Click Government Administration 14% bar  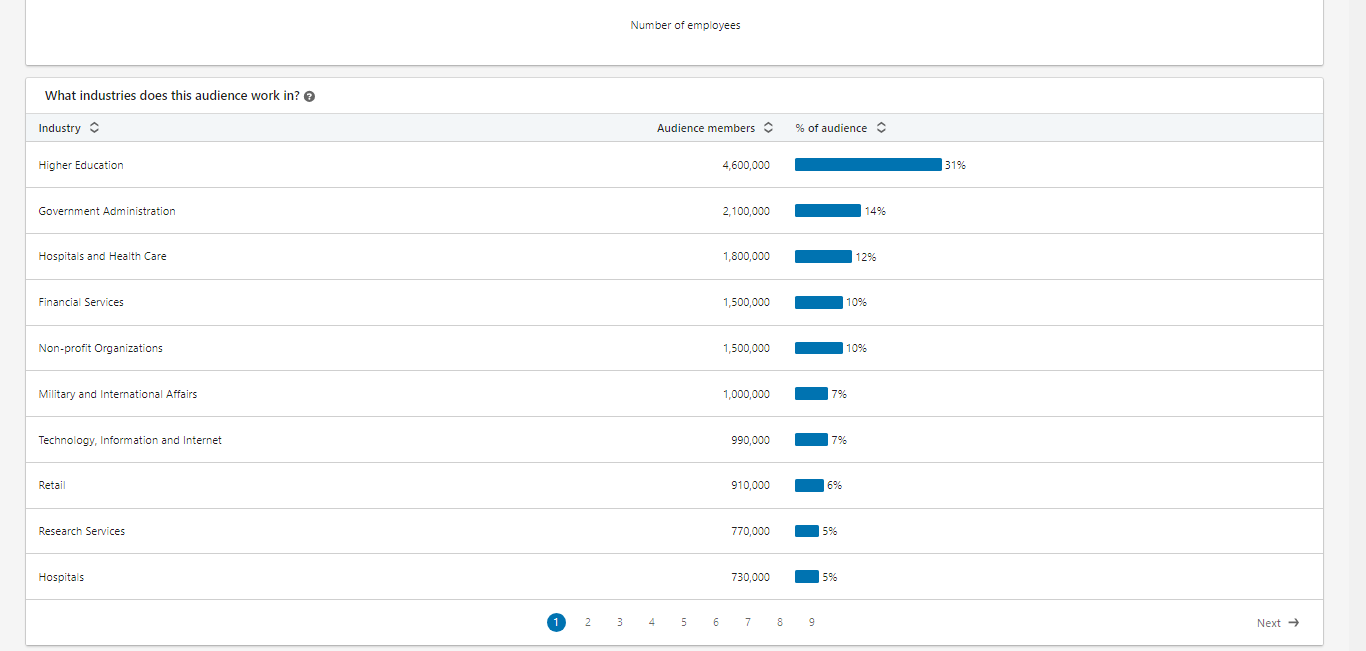[x=827, y=211]
